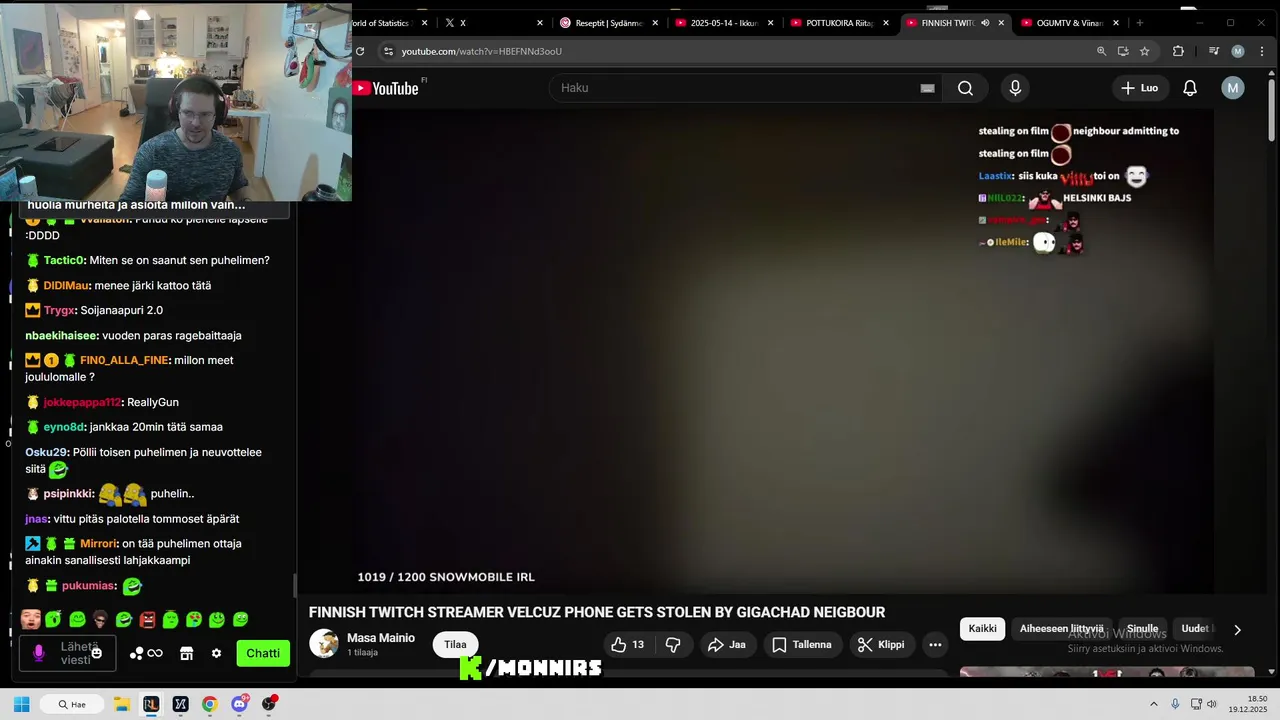1280x720 pixels.
Task: Open chat settings gear icon
Action: (216, 653)
